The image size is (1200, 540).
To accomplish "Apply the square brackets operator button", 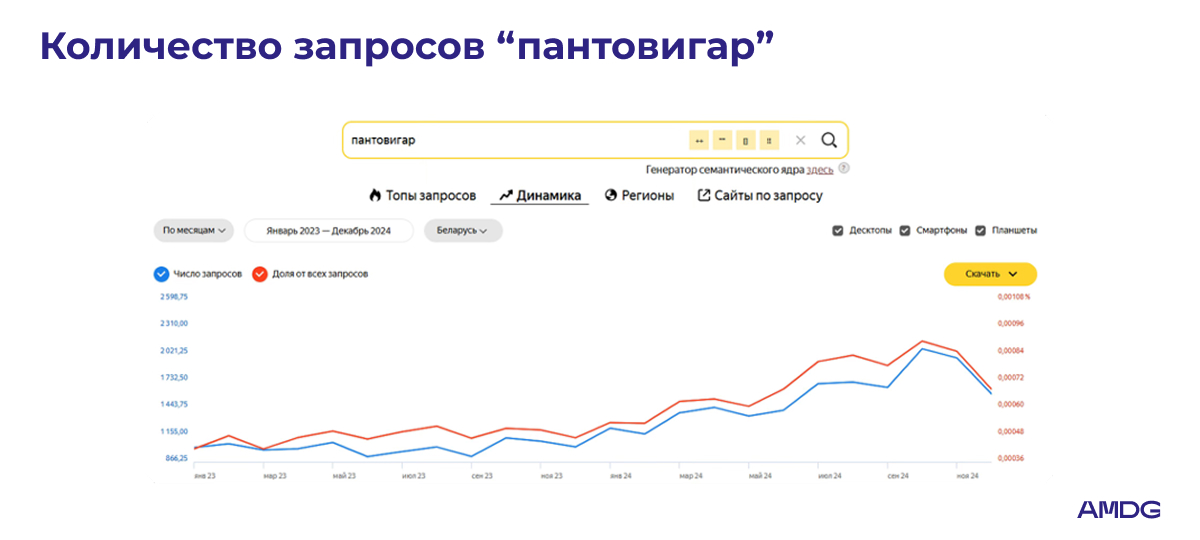I will (746, 140).
